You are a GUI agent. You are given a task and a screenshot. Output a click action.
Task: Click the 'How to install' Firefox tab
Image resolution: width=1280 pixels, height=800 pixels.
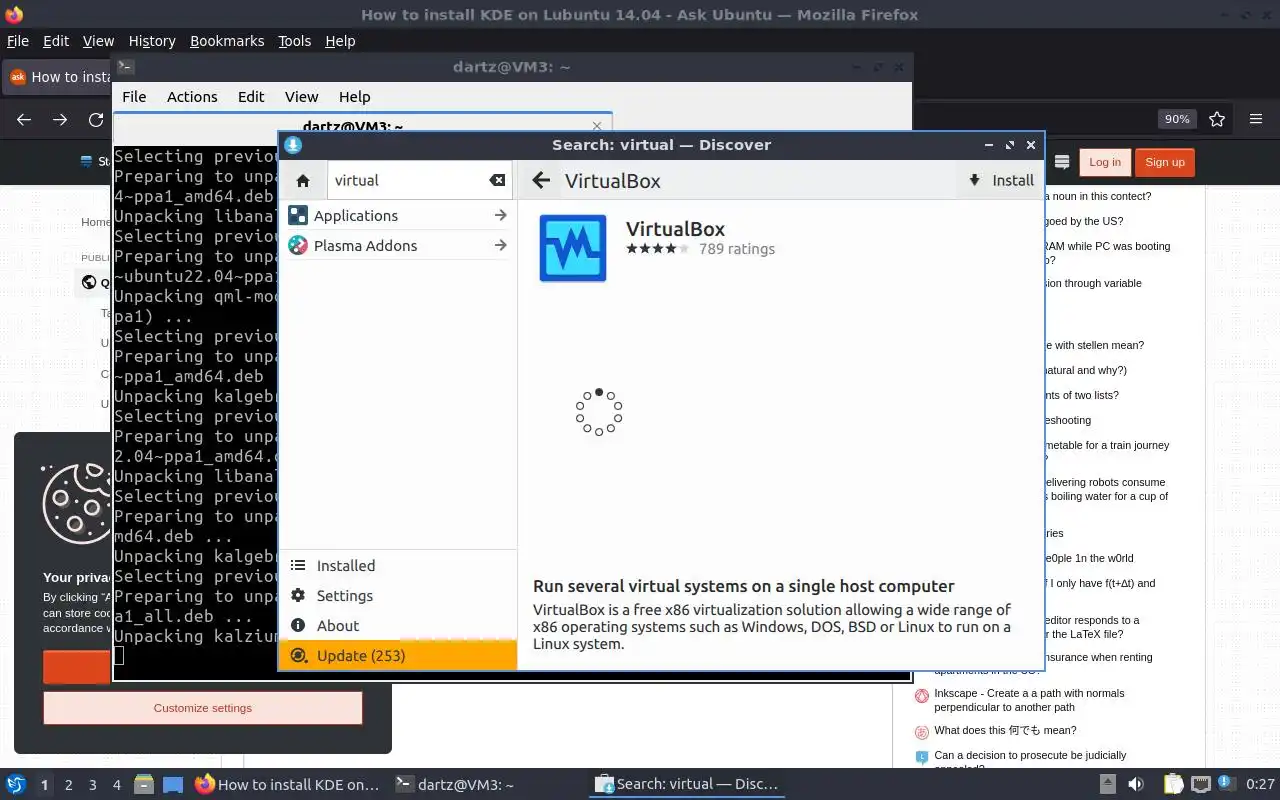(x=60, y=77)
